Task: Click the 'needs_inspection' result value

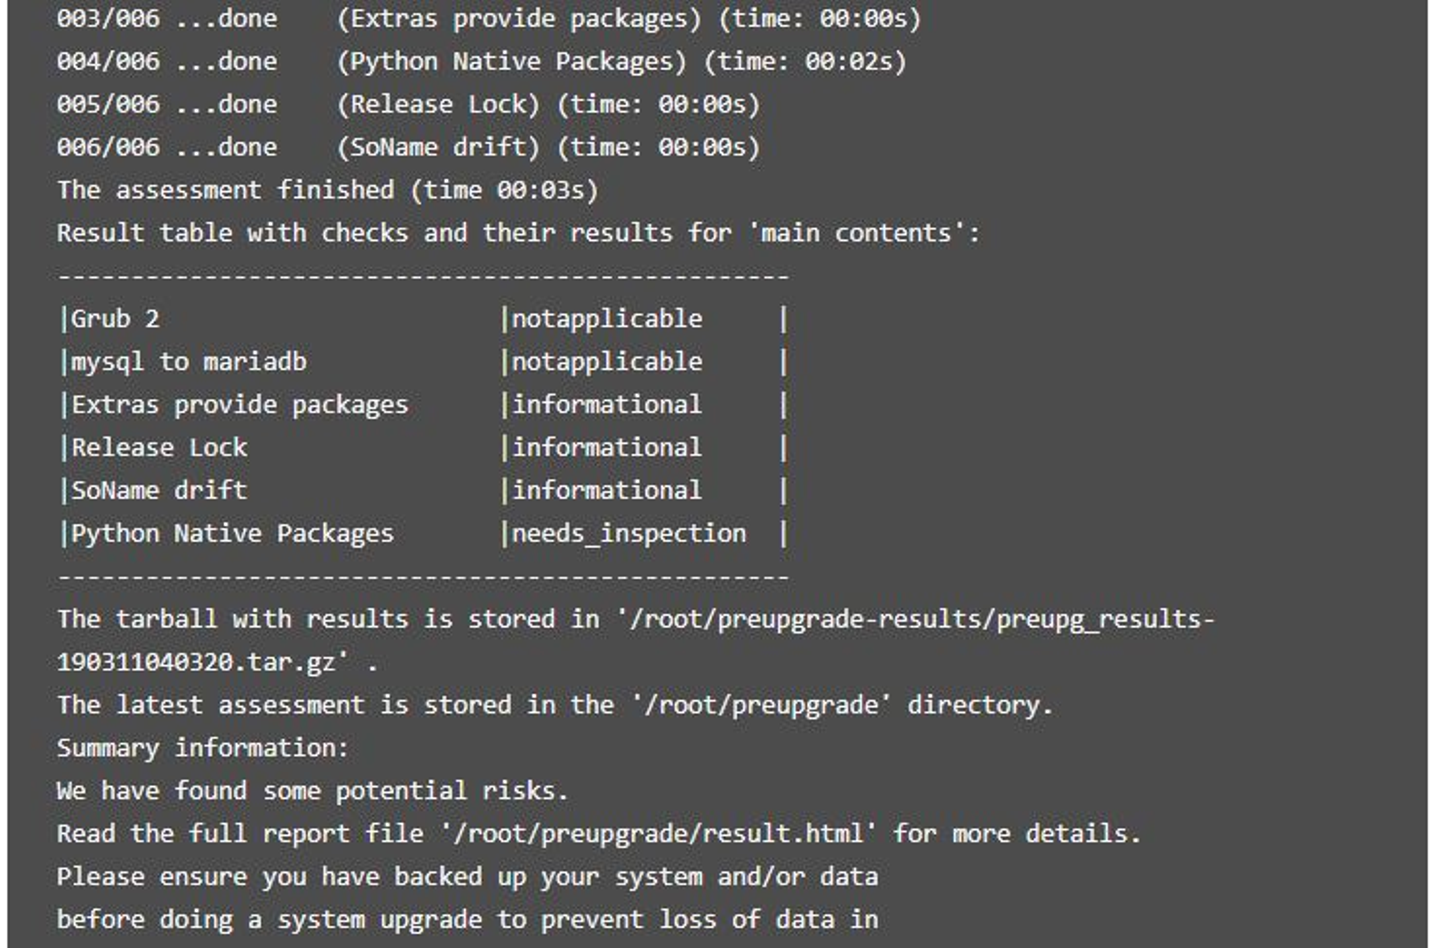Action: pos(629,534)
